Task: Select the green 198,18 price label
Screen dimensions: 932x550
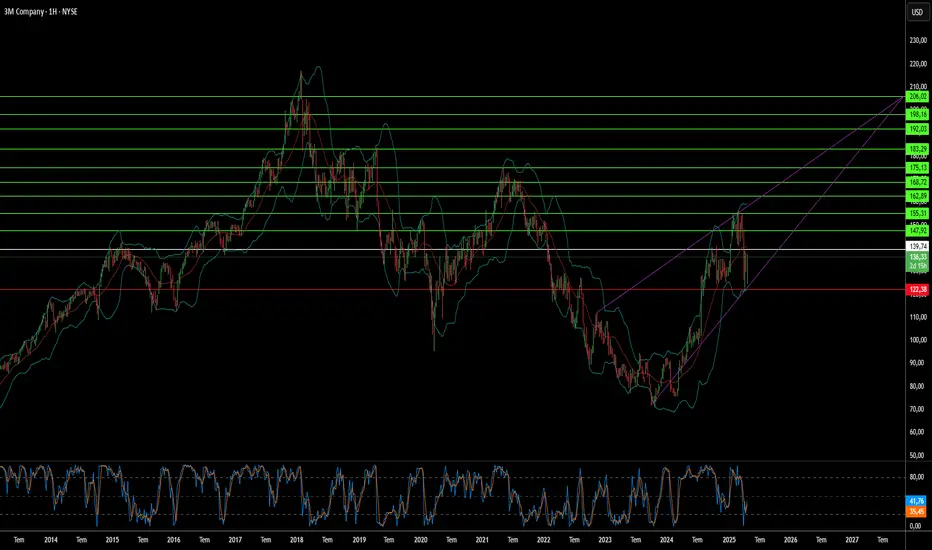Action: coord(918,115)
